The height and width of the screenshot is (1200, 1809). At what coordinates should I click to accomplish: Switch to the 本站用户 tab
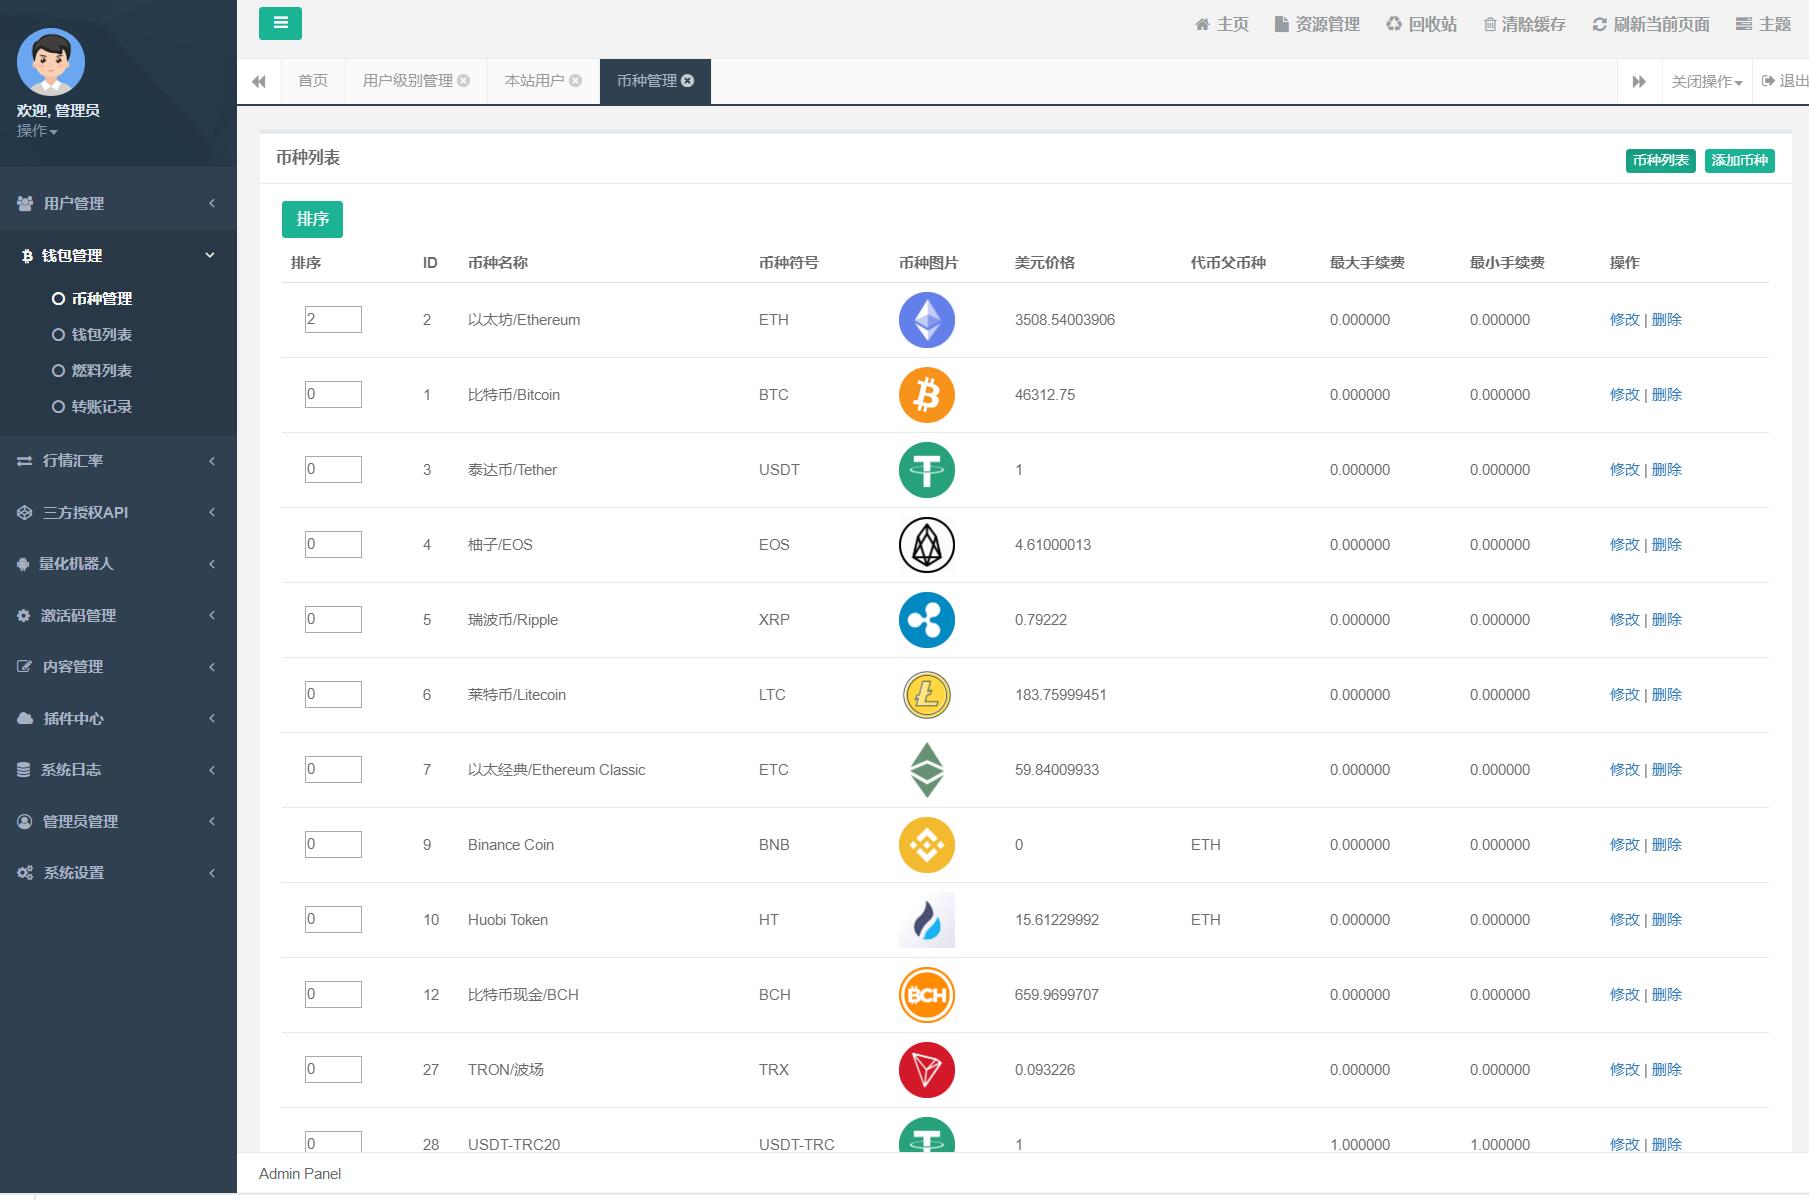pos(534,81)
